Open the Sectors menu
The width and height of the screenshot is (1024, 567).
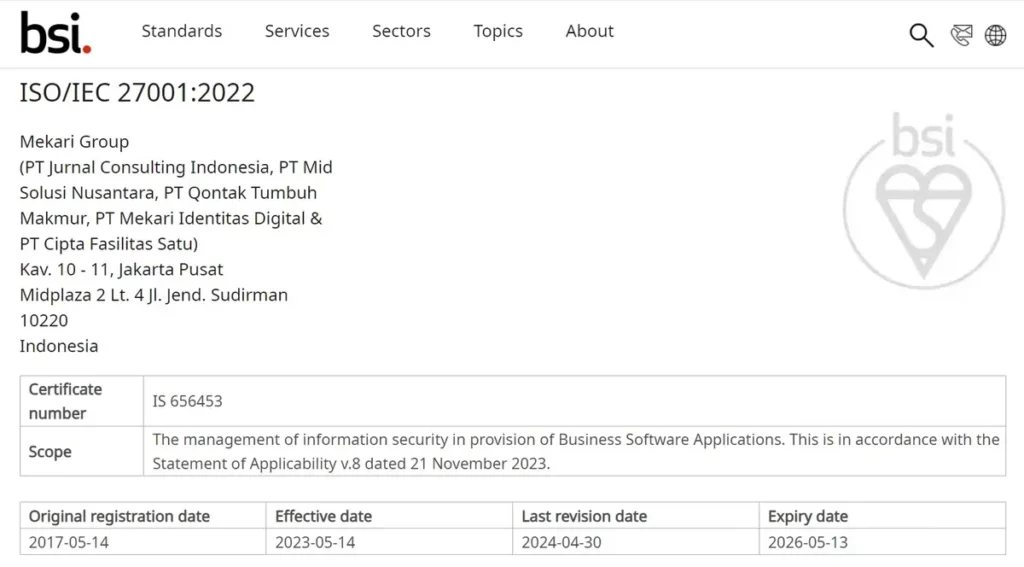401,31
